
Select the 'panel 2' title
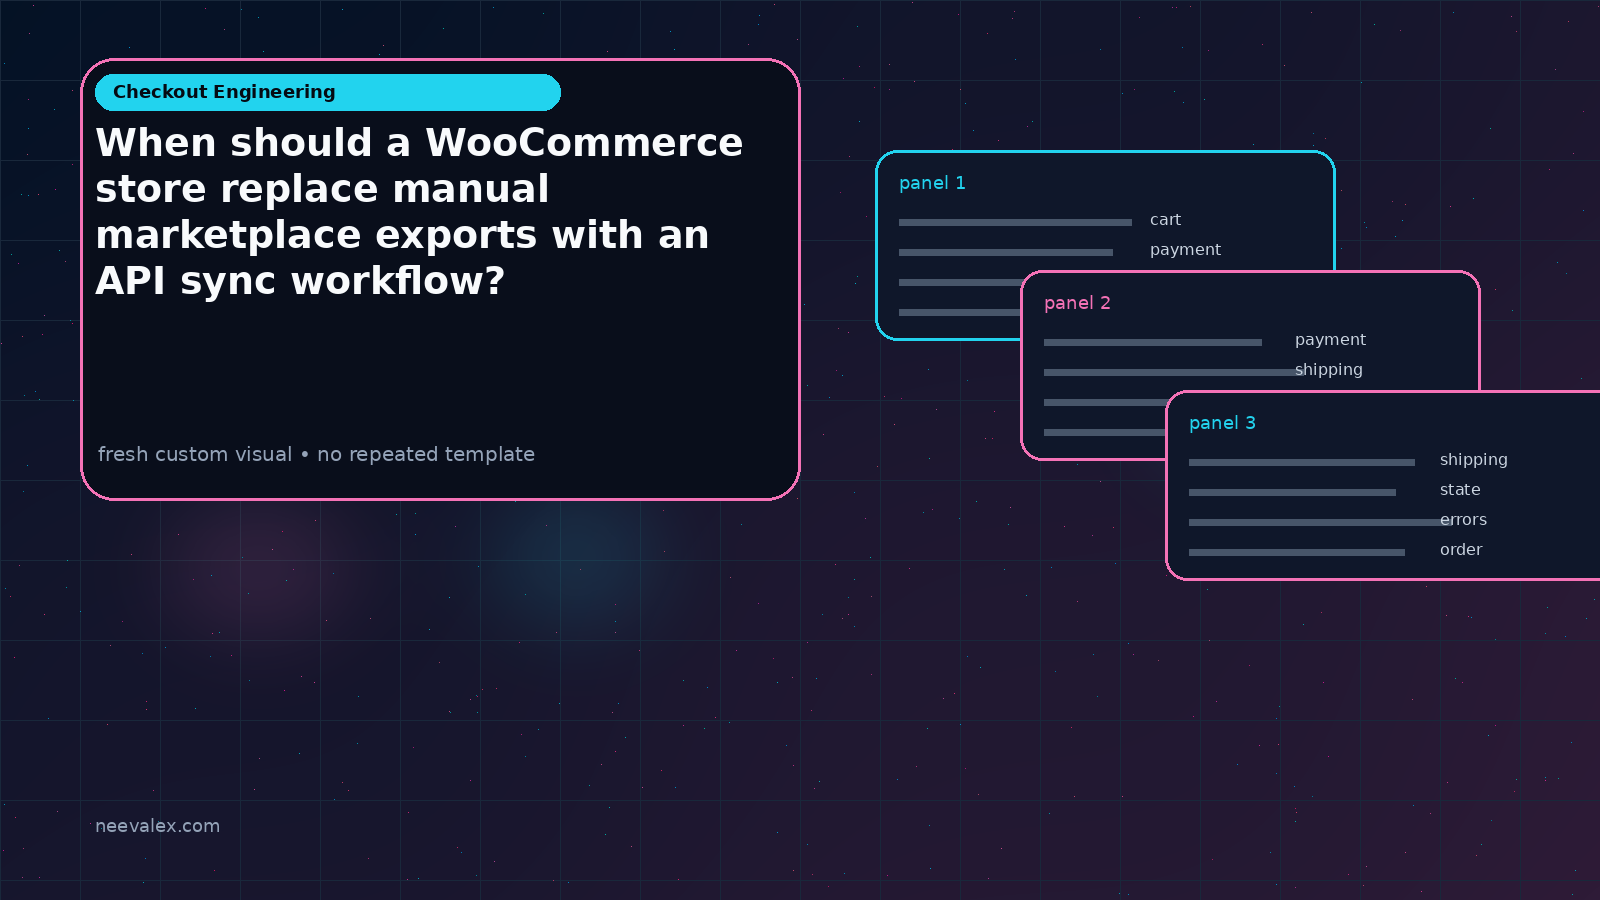click(1077, 303)
